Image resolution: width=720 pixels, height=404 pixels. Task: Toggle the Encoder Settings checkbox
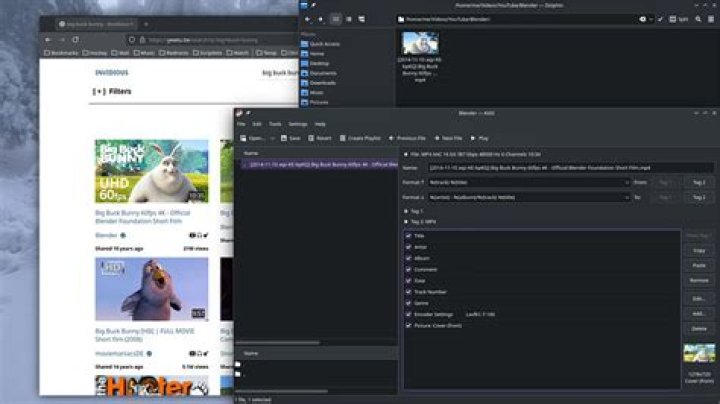click(x=409, y=314)
